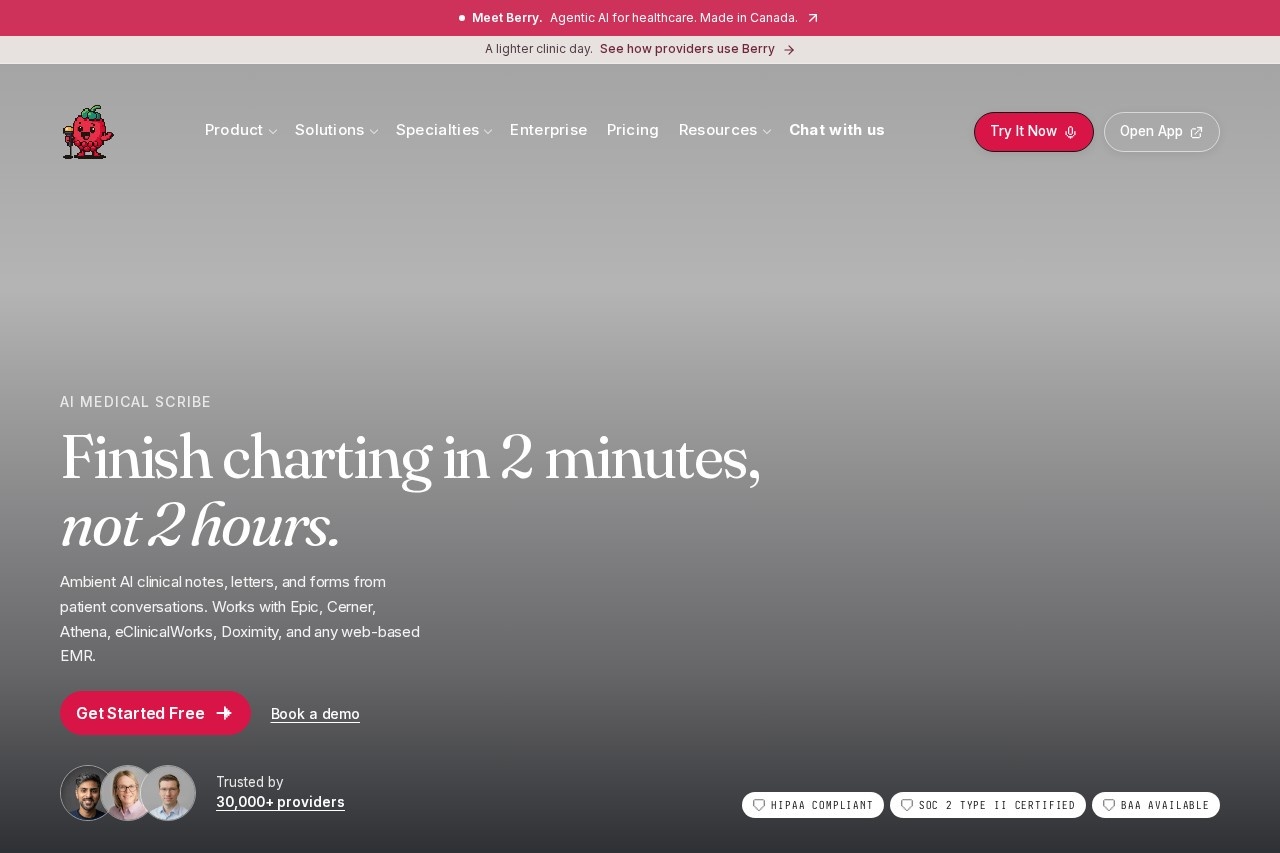Expand the Solutions dropdown menu
1280x853 pixels.
[336, 130]
